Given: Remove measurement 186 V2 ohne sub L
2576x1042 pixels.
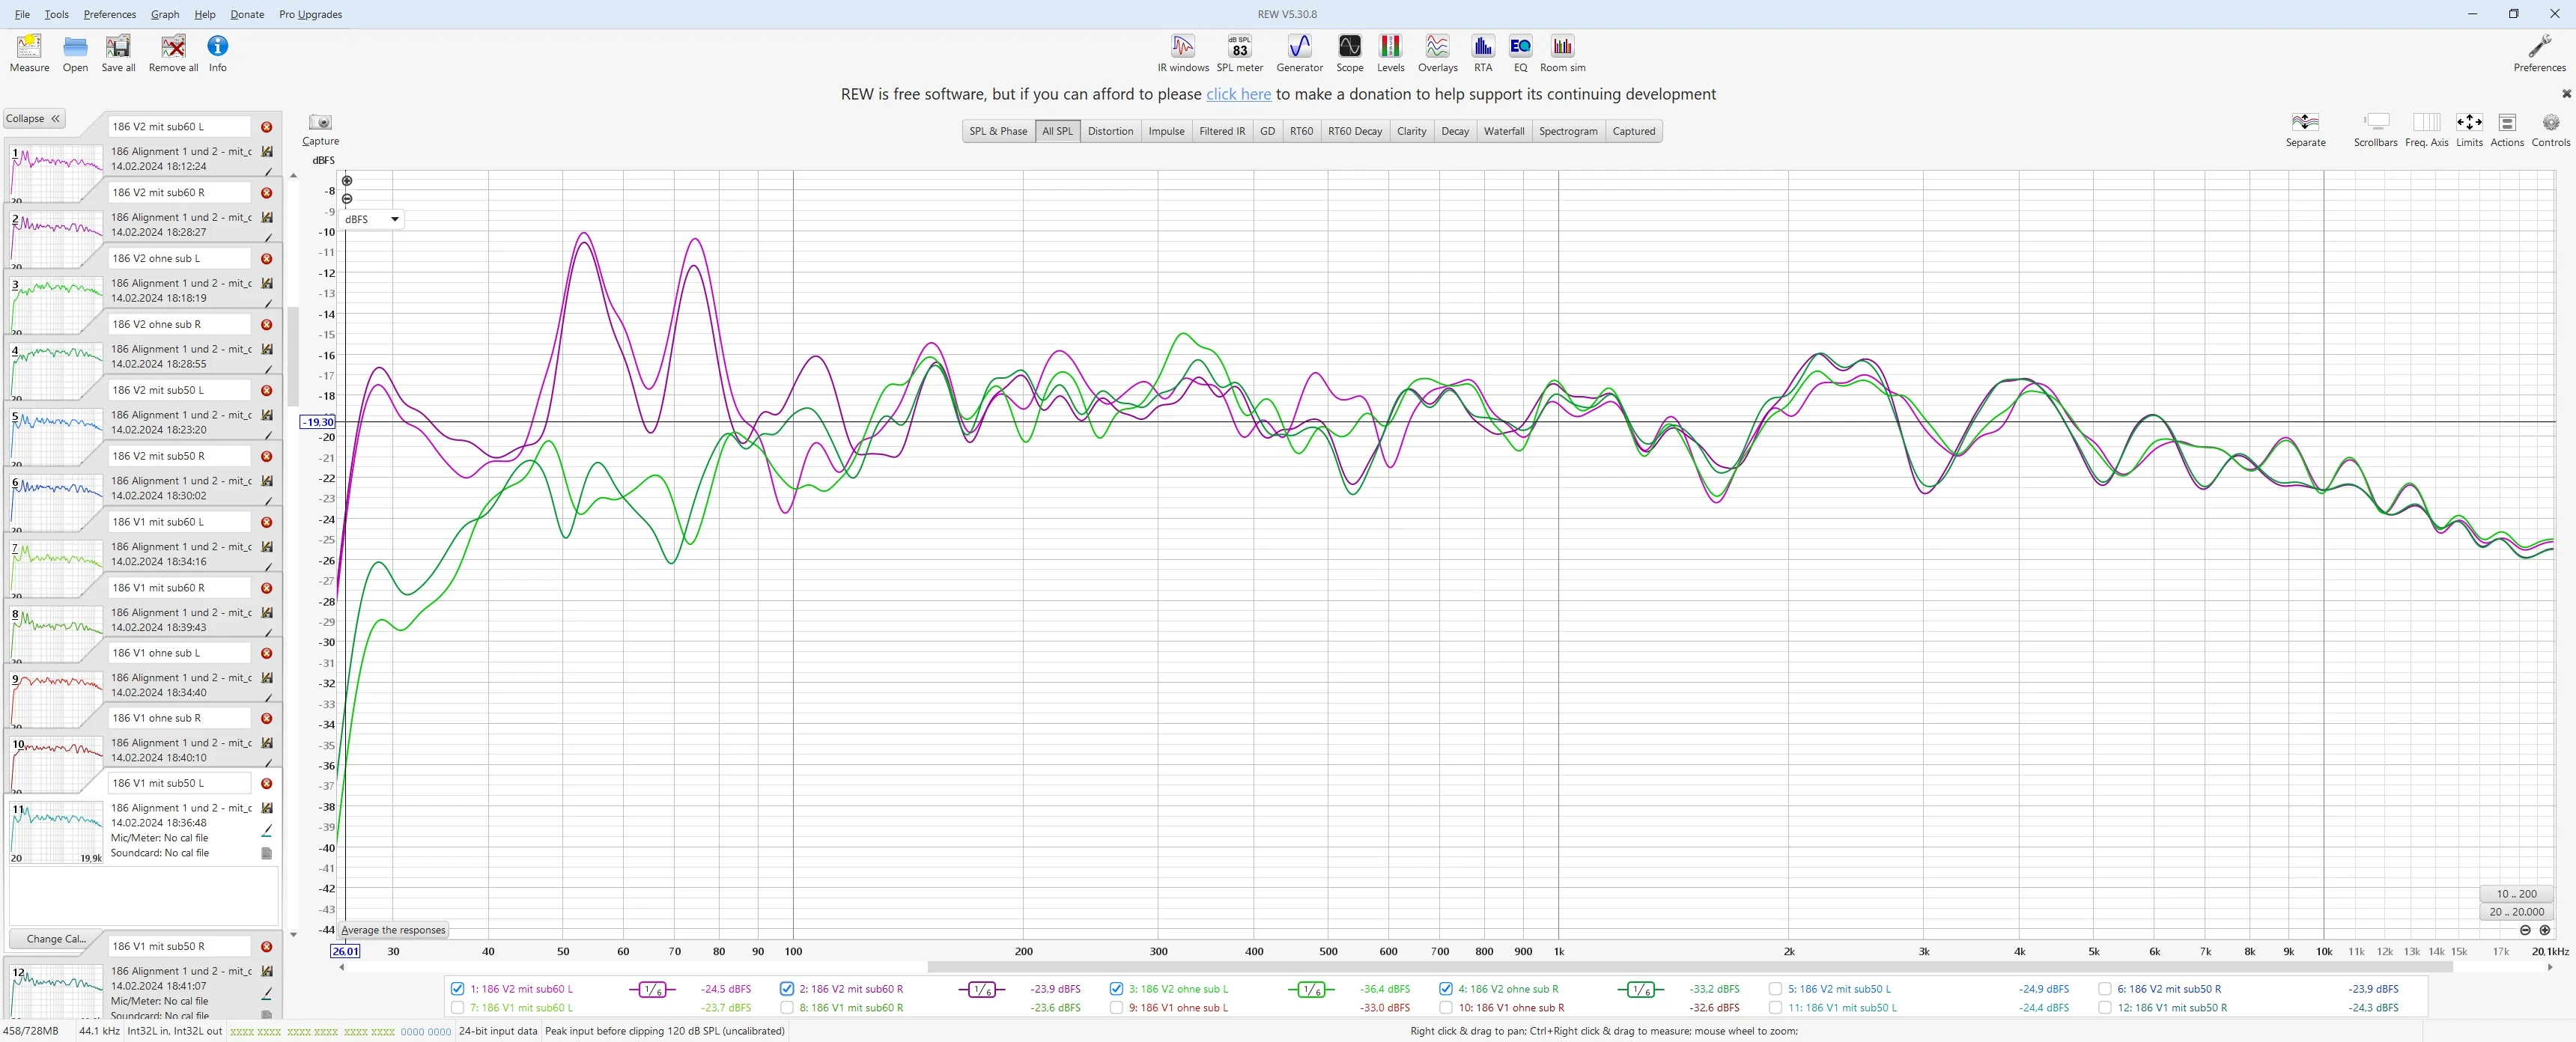Looking at the screenshot, I should pos(267,259).
